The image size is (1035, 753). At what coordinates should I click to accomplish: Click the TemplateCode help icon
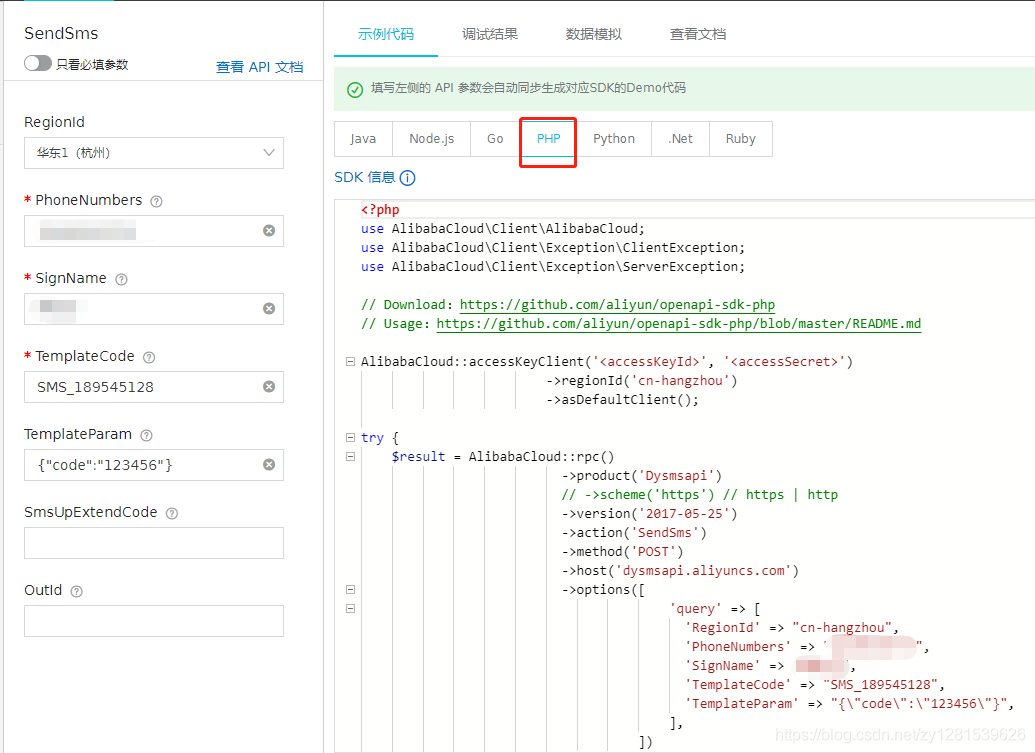(148, 356)
